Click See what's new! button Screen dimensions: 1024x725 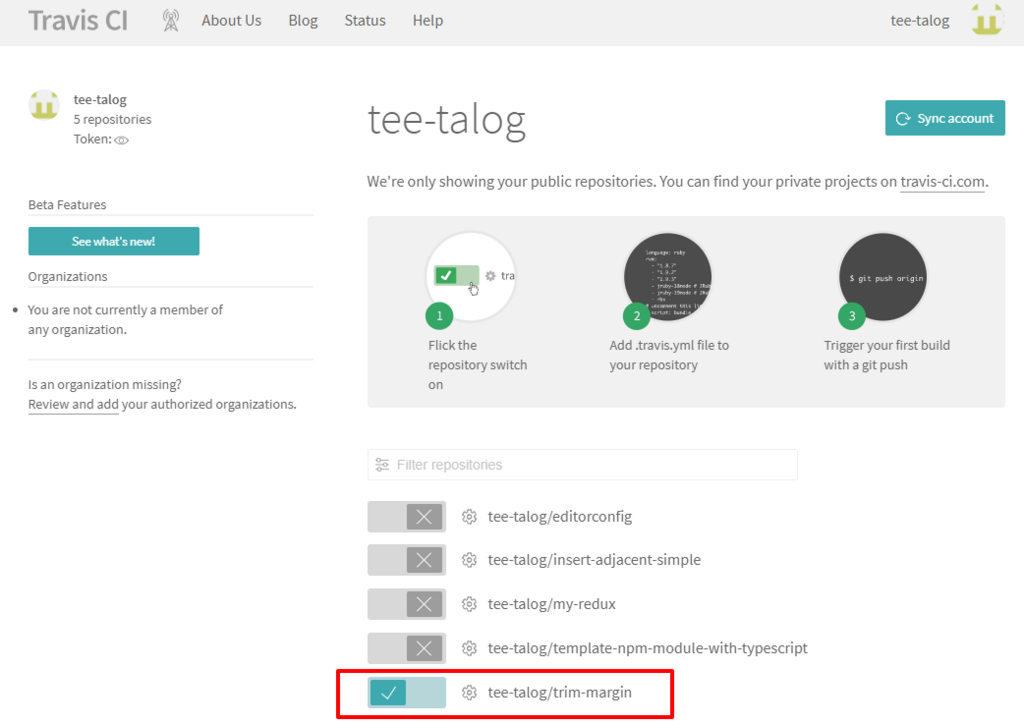pyautogui.click(x=114, y=241)
